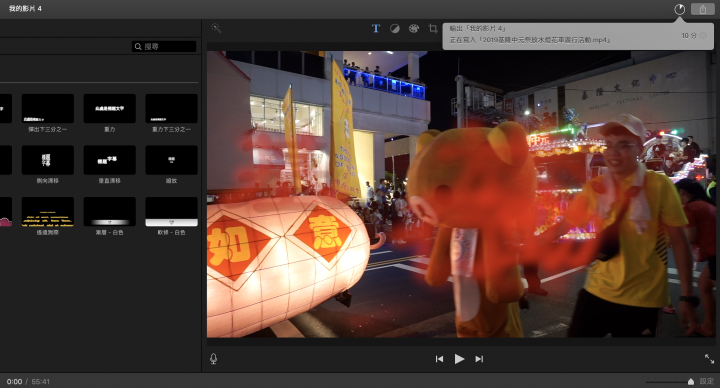Image resolution: width=720 pixels, height=388 pixels.
Task: Click the export progress circle indicator
Action: tap(679, 9)
